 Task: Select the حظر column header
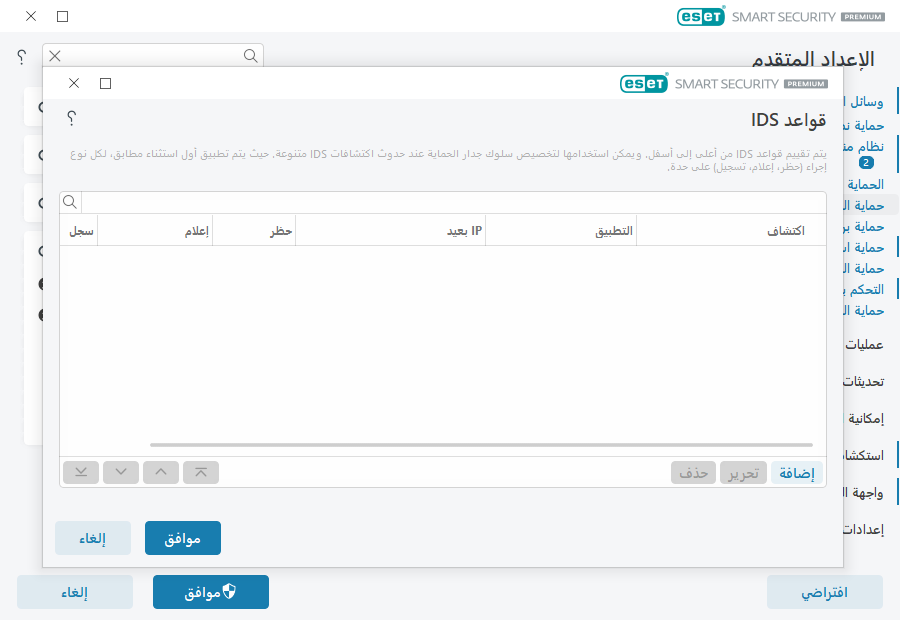click(281, 230)
